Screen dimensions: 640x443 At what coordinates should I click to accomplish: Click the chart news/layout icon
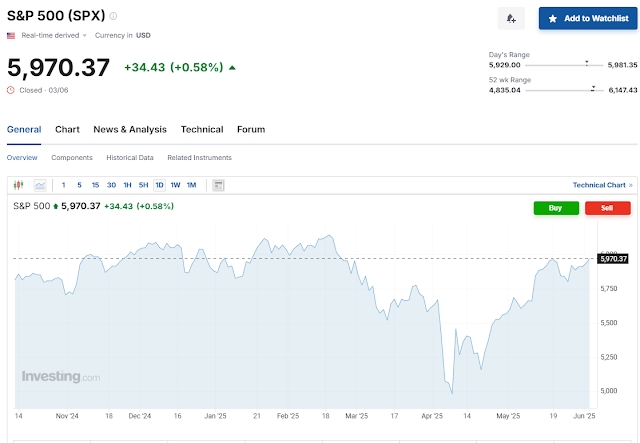point(218,185)
